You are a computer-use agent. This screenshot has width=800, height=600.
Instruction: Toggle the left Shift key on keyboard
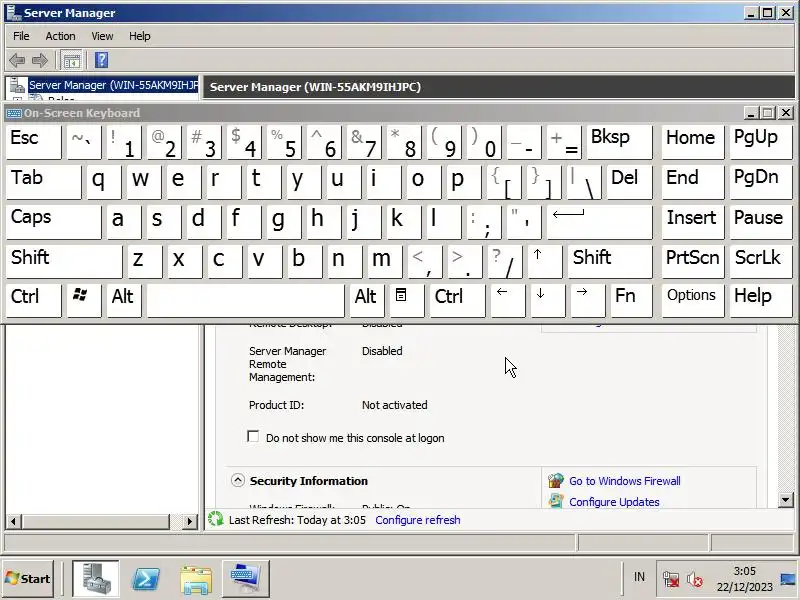[x=64, y=262]
